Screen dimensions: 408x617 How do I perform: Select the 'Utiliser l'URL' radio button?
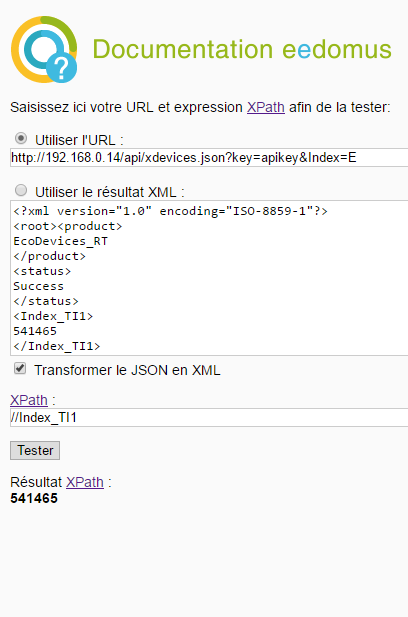pyautogui.click(x=21, y=139)
